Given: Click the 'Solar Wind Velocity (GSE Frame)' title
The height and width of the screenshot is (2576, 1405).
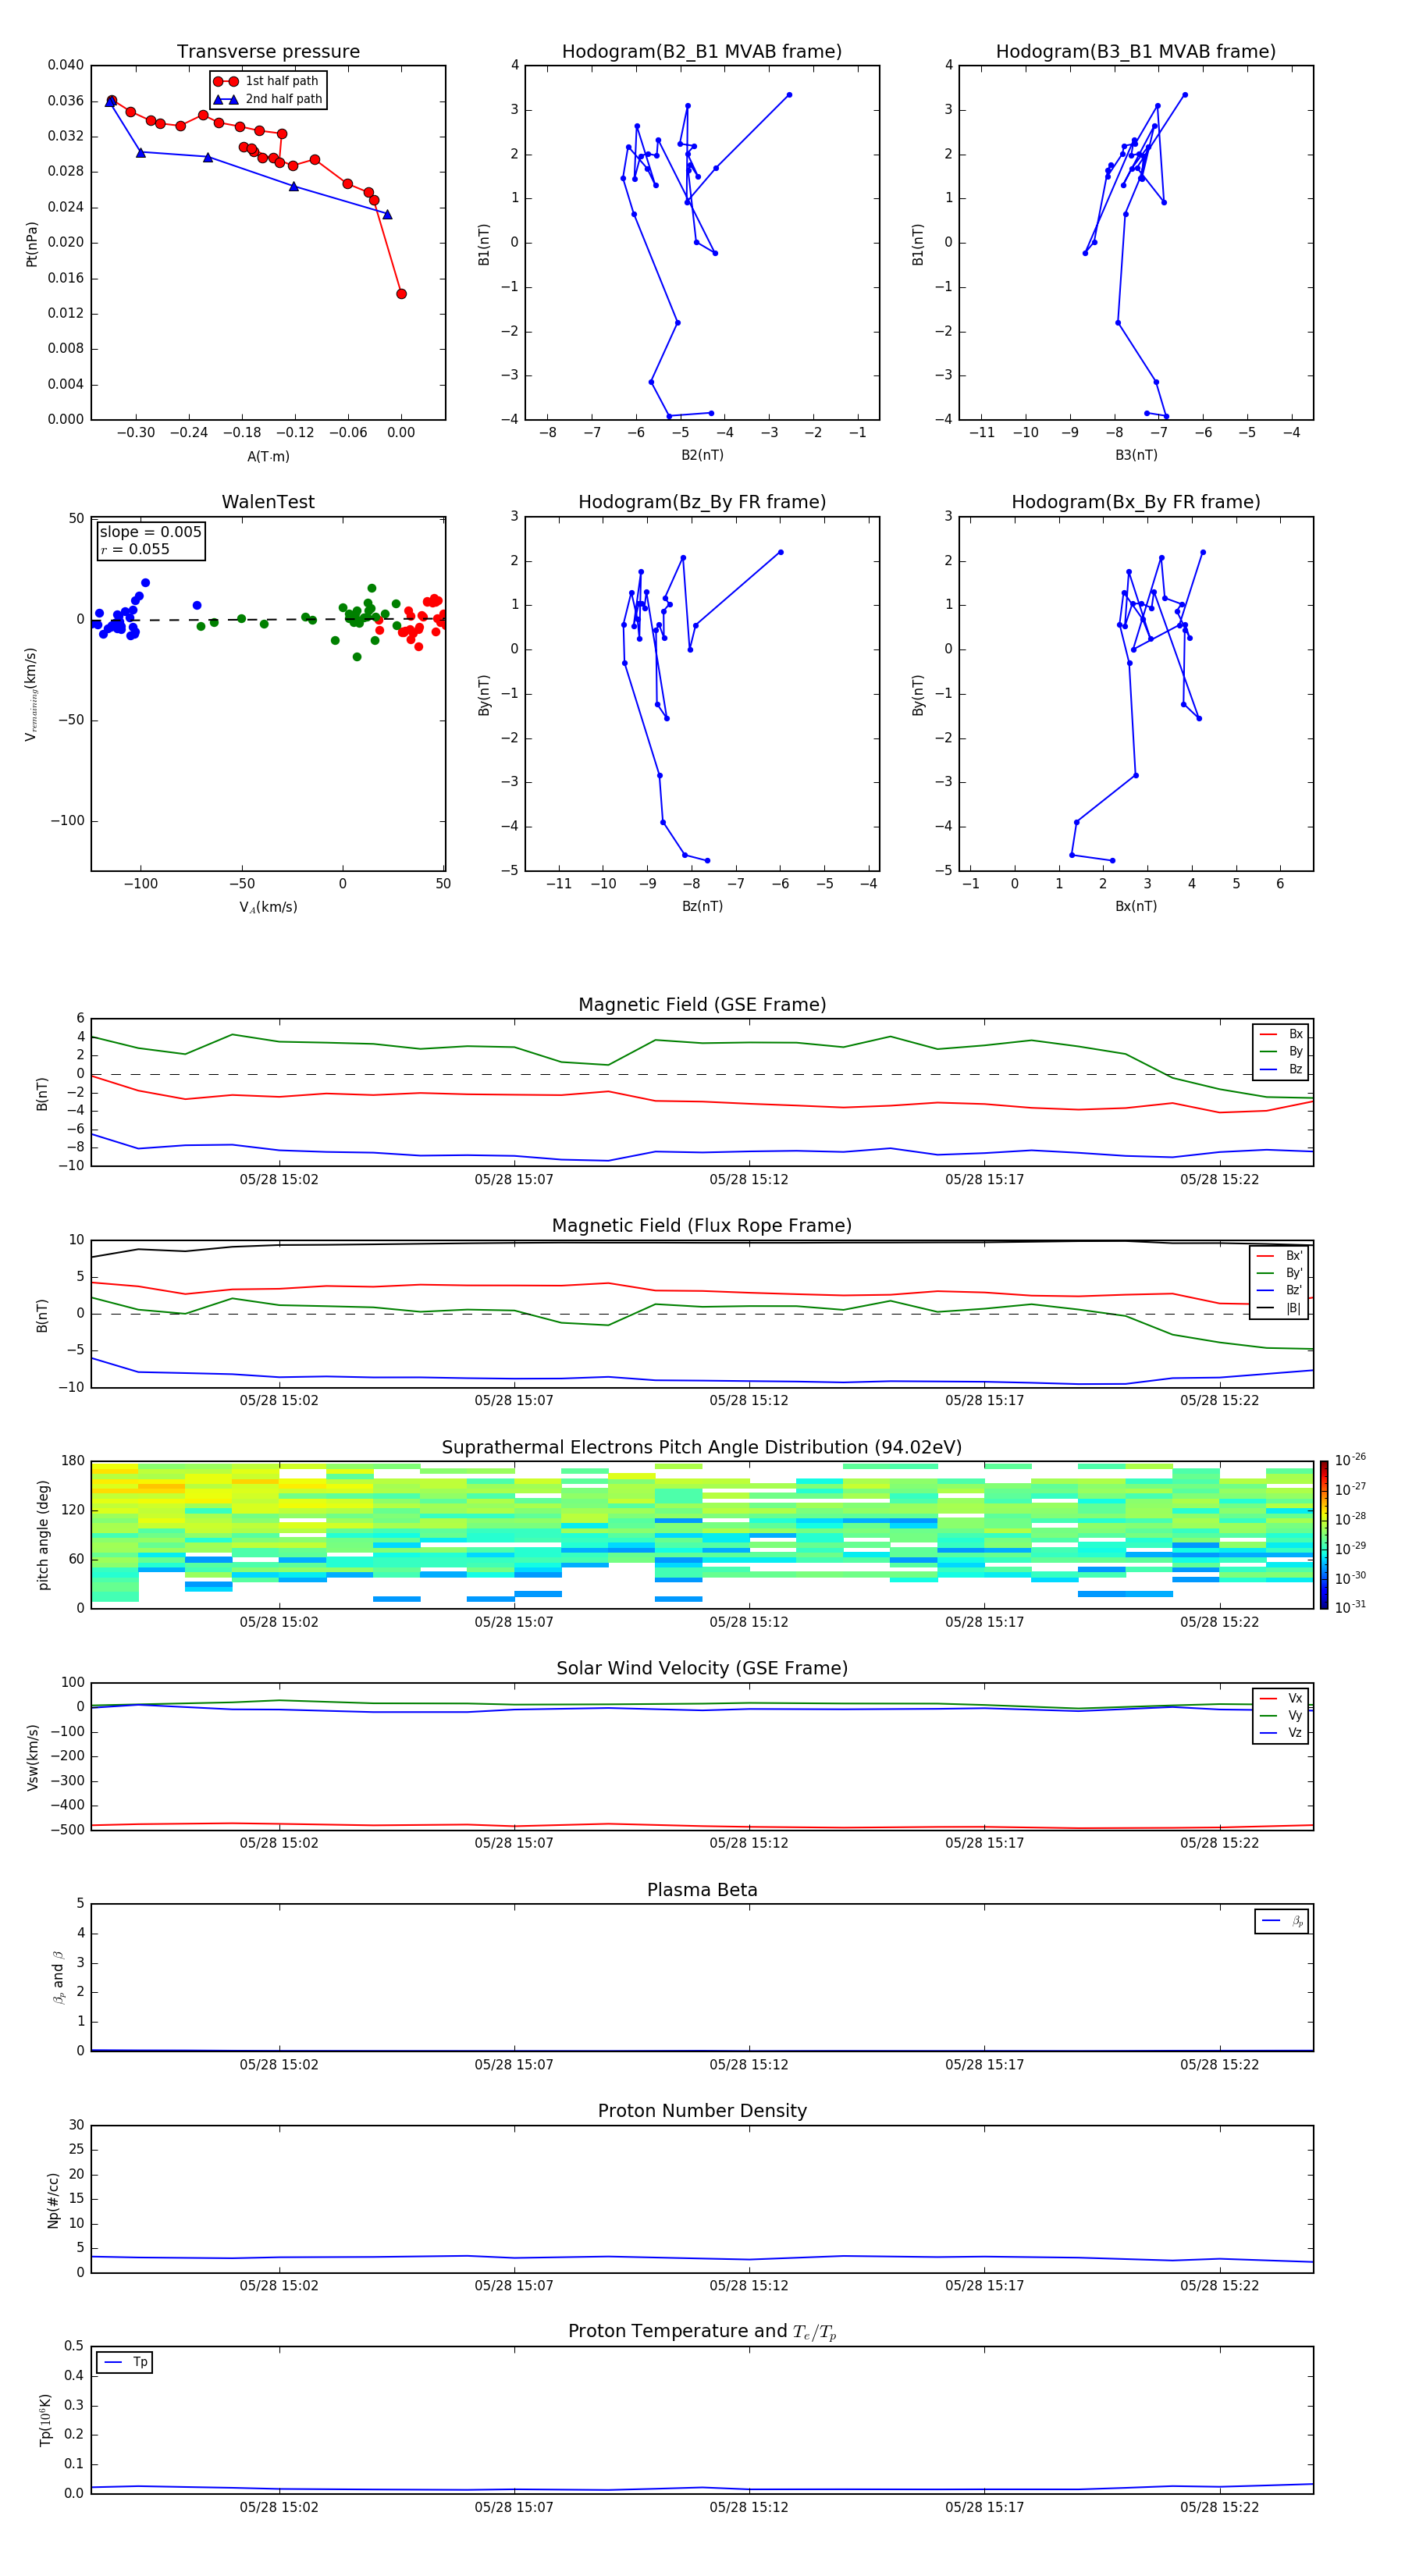Looking at the screenshot, I should click(702, 1668).
